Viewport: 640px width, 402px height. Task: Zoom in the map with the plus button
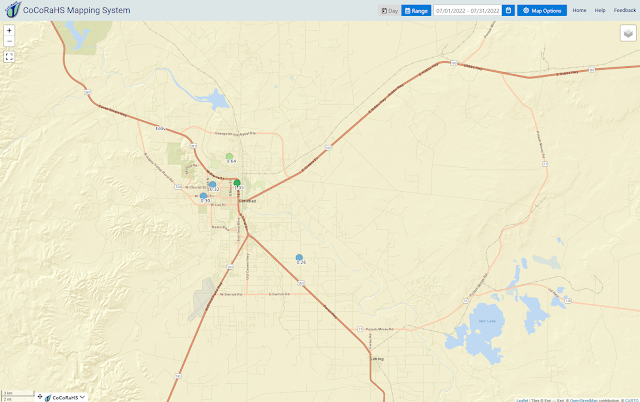[x=9, y=30]
